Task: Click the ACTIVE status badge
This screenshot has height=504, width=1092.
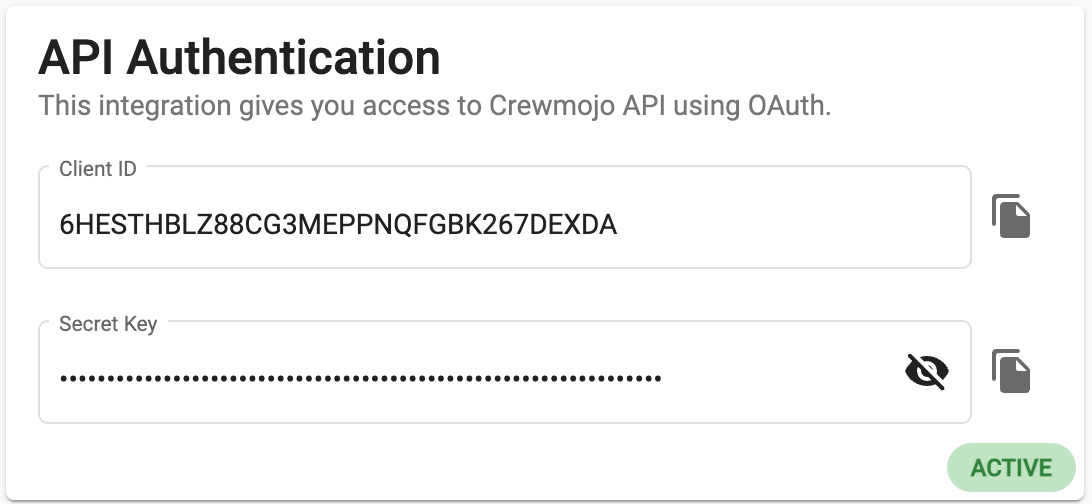Action: (x=1011, y=468)
